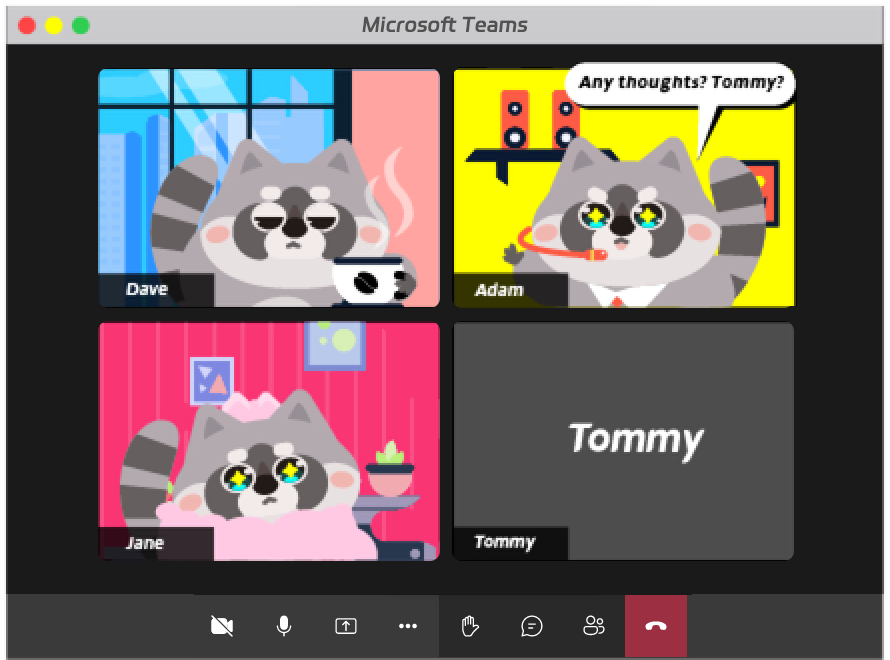Hang up with the red phone button
This screenshot has height=660, width=890.
[656, 626]
